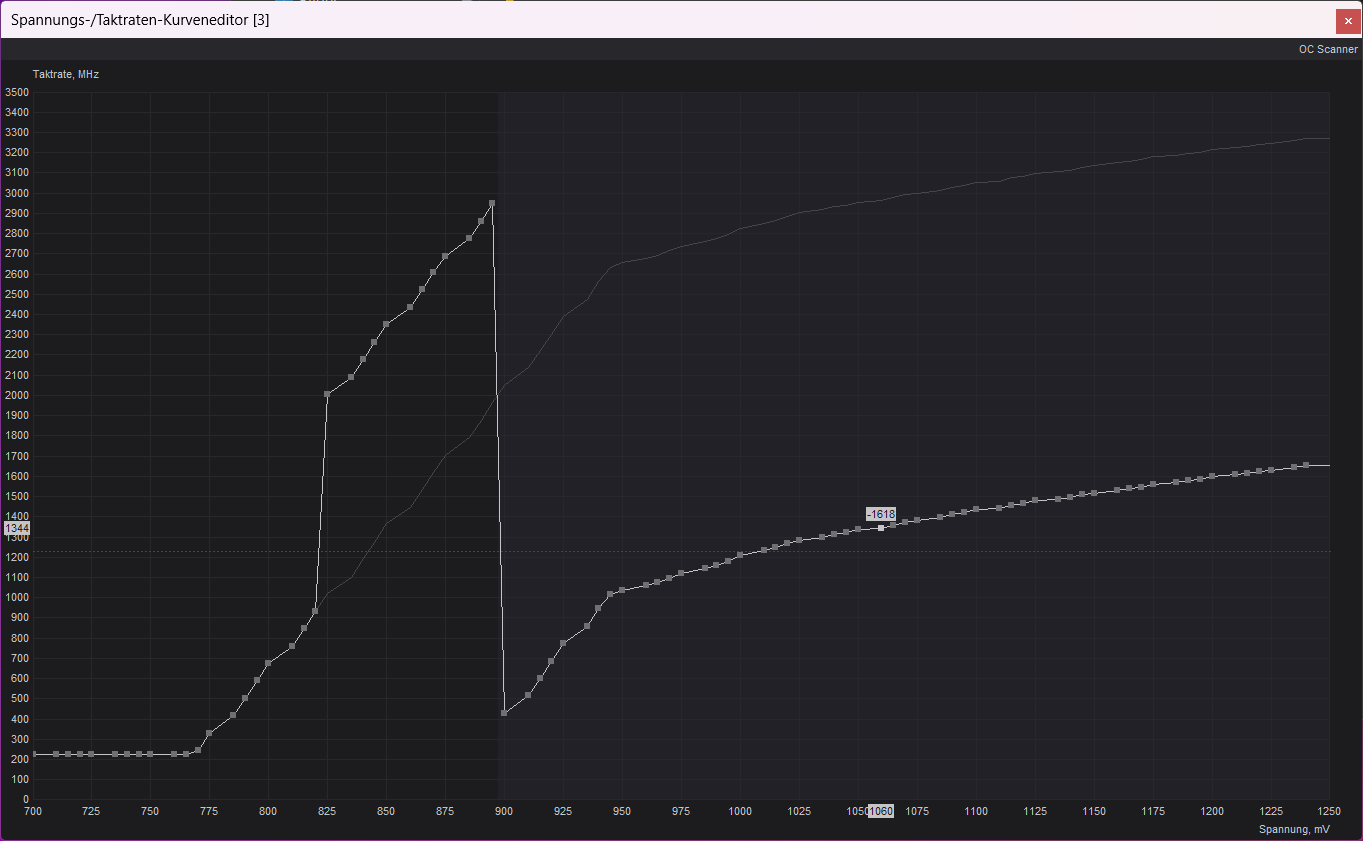
Task: Click the 1344 frequency marker on the Y axis
Action: pos(17,528)
